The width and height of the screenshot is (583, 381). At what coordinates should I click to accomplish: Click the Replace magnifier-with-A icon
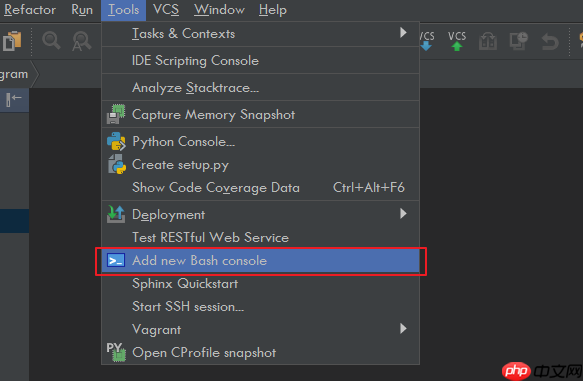81,41
